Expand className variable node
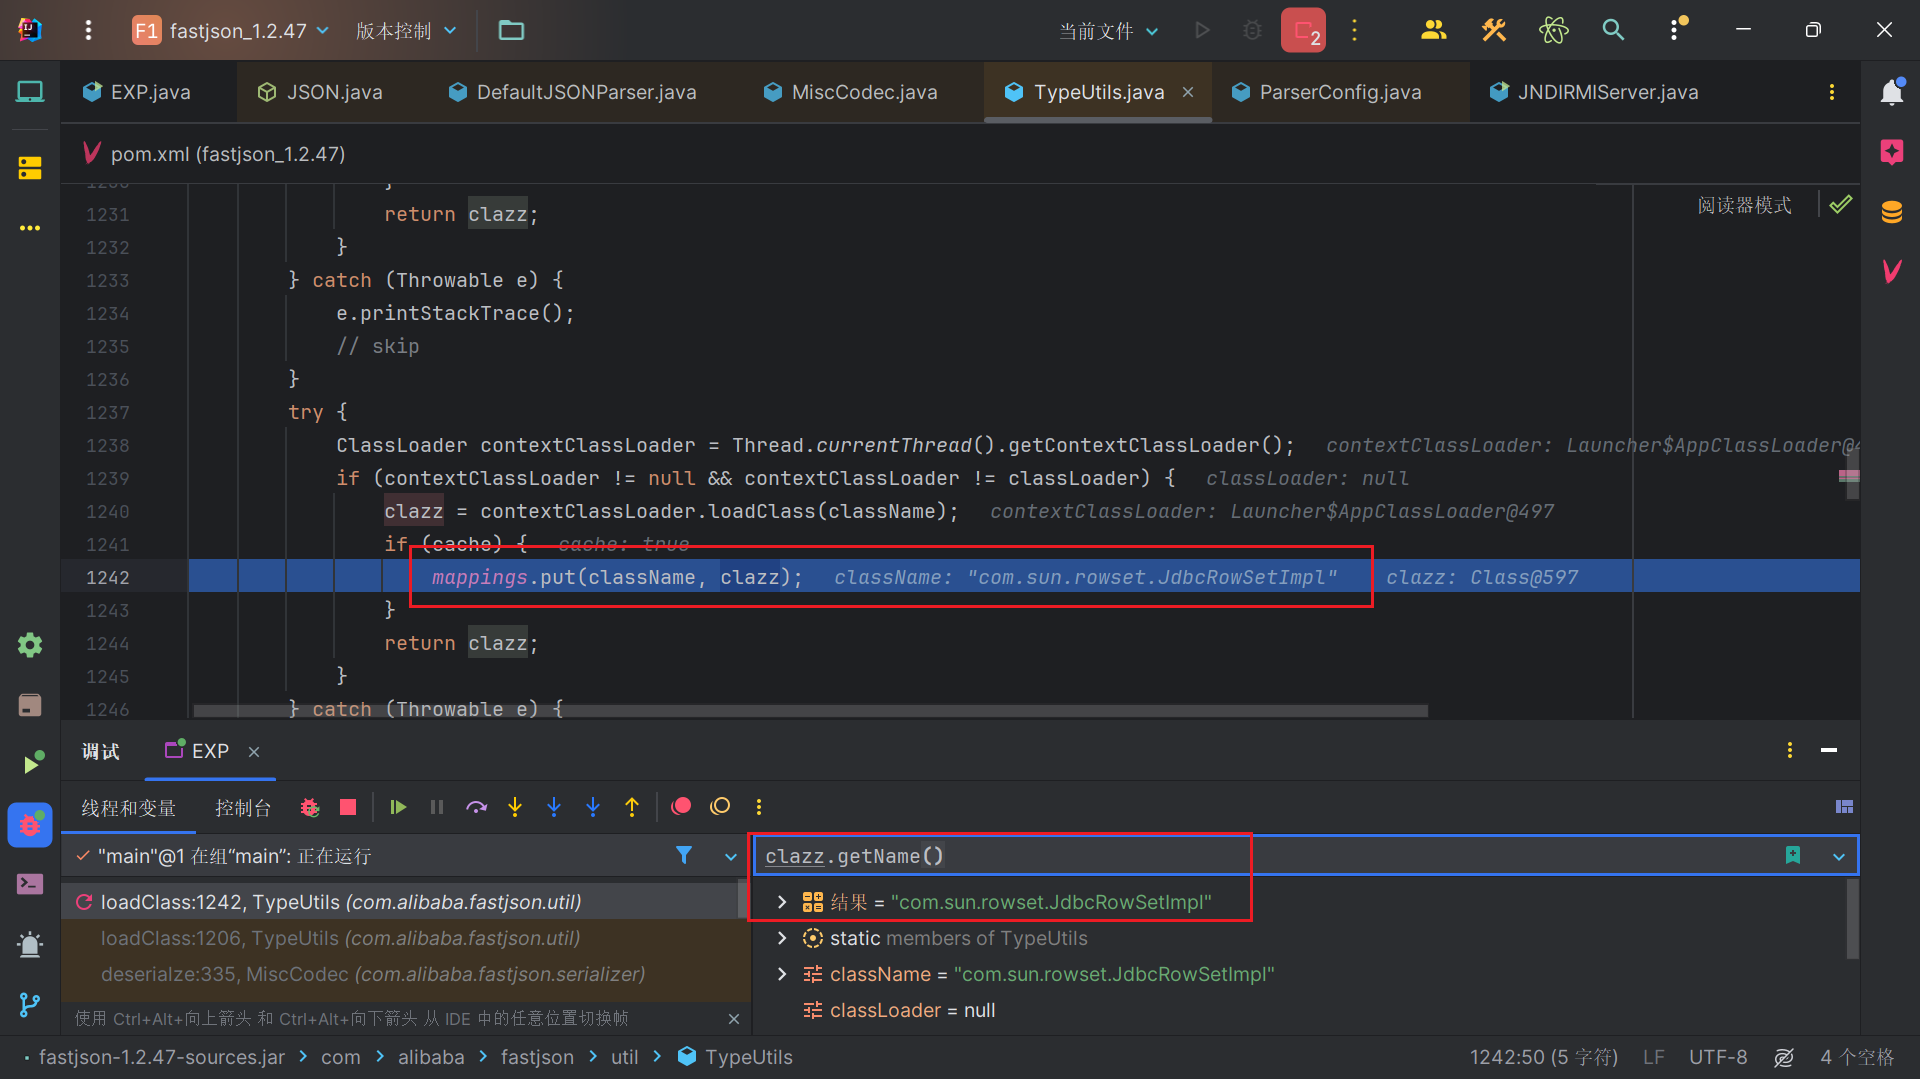1920x1079 pixels. pos(782,974)
